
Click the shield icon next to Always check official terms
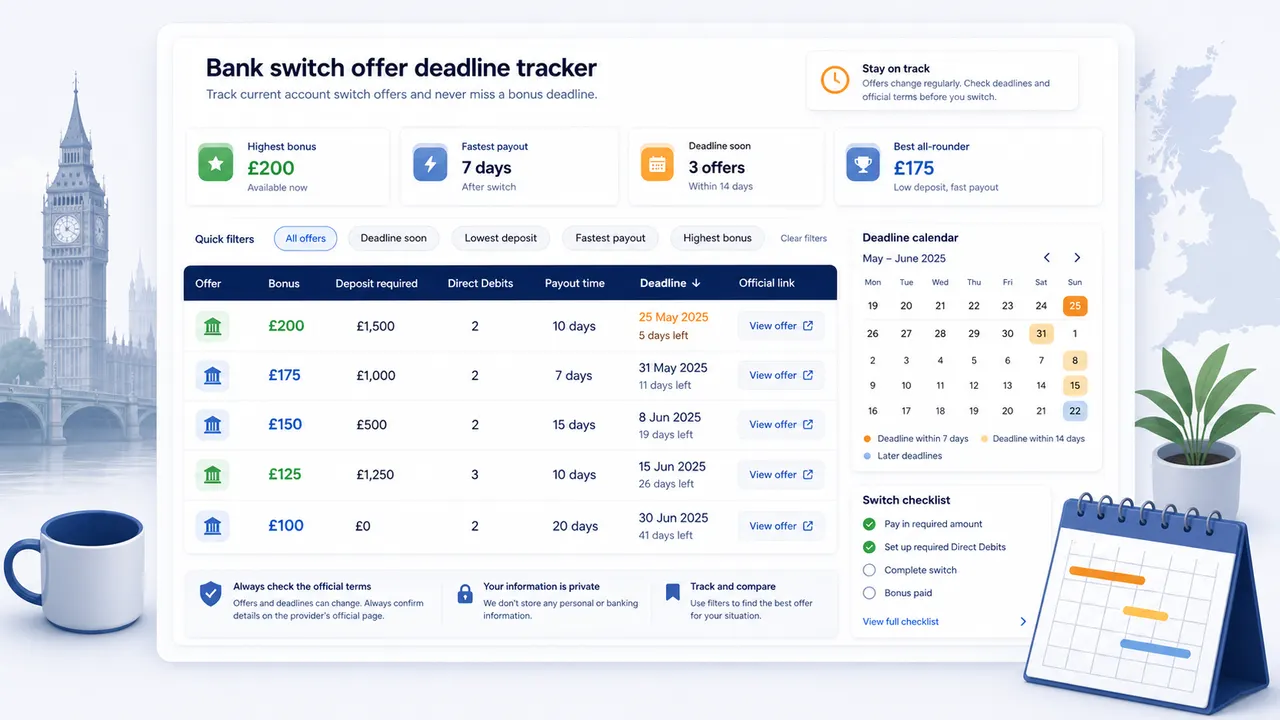point(210,594)
